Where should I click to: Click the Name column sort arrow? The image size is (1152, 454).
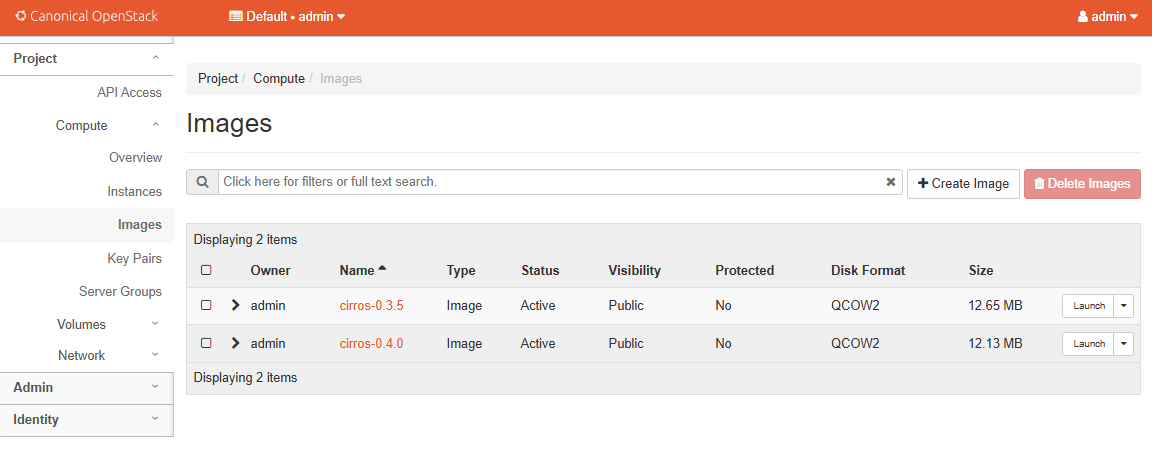(x=382, y=269)
